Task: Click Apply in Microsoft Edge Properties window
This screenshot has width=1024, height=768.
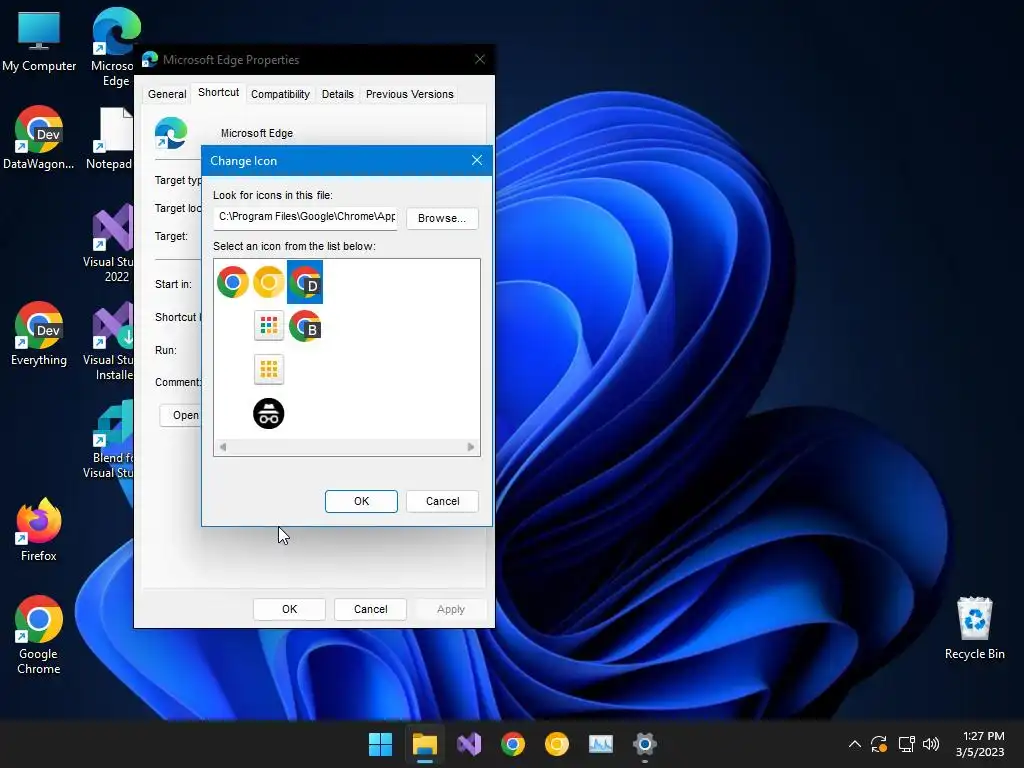Action: (x=451, y=609)
